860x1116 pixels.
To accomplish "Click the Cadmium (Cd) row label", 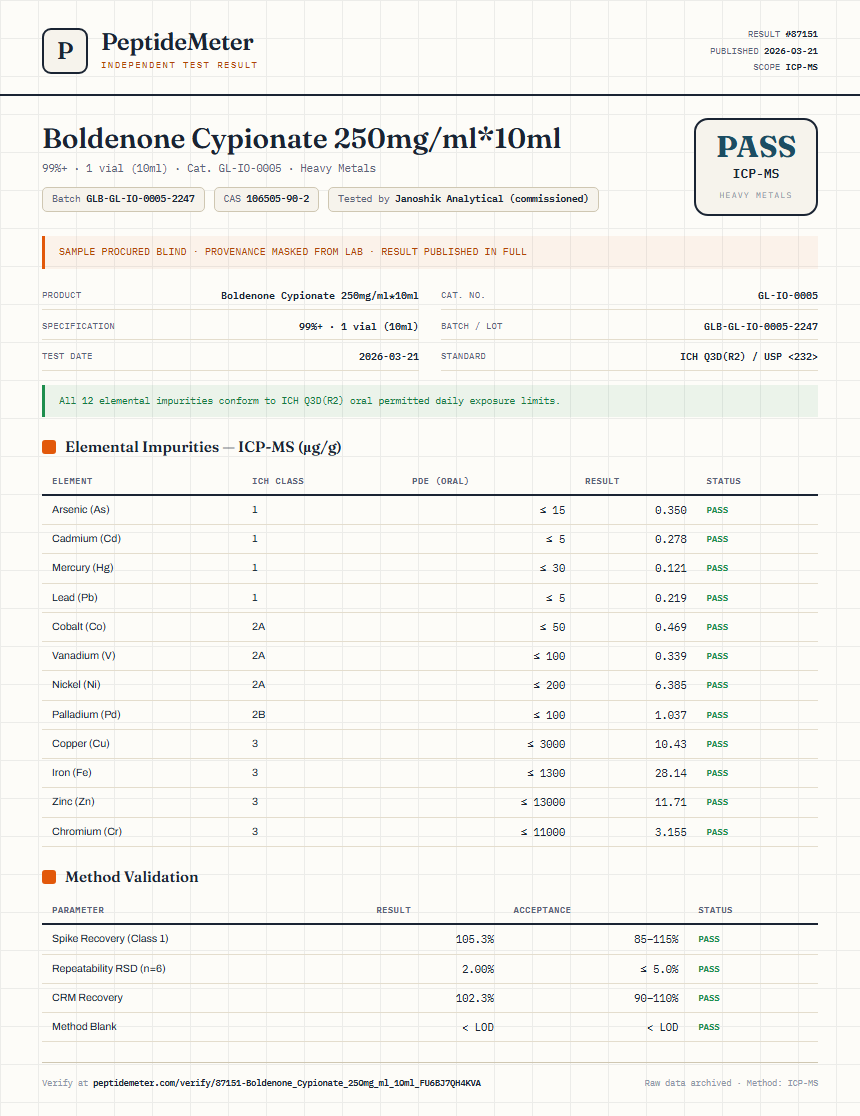I will 86,539.
